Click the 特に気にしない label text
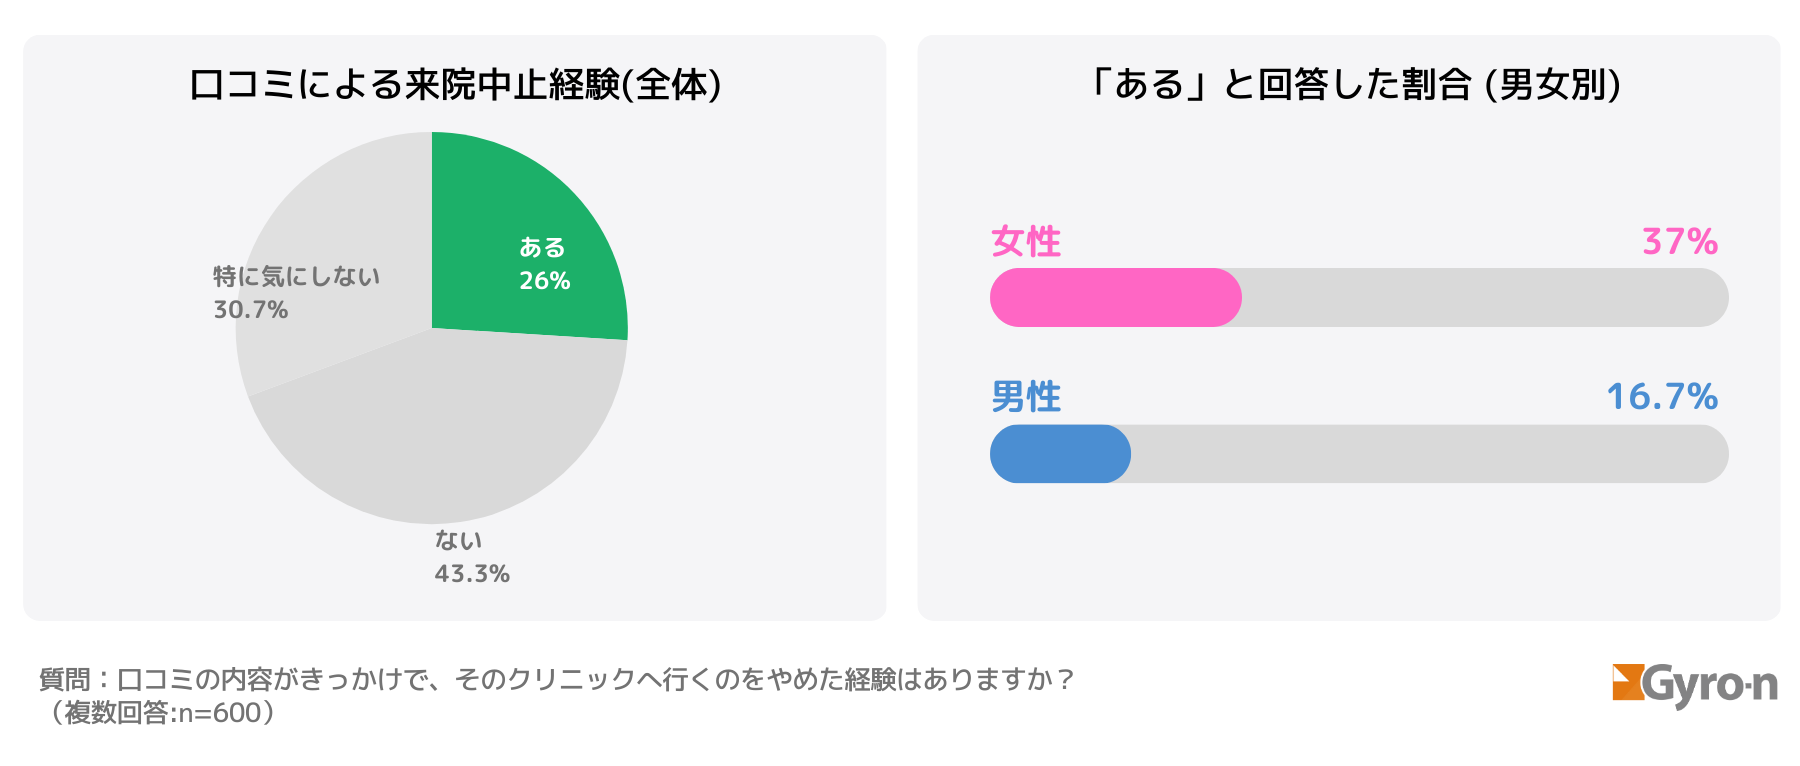Viewport: 1800px width, 766px height. 296,276
